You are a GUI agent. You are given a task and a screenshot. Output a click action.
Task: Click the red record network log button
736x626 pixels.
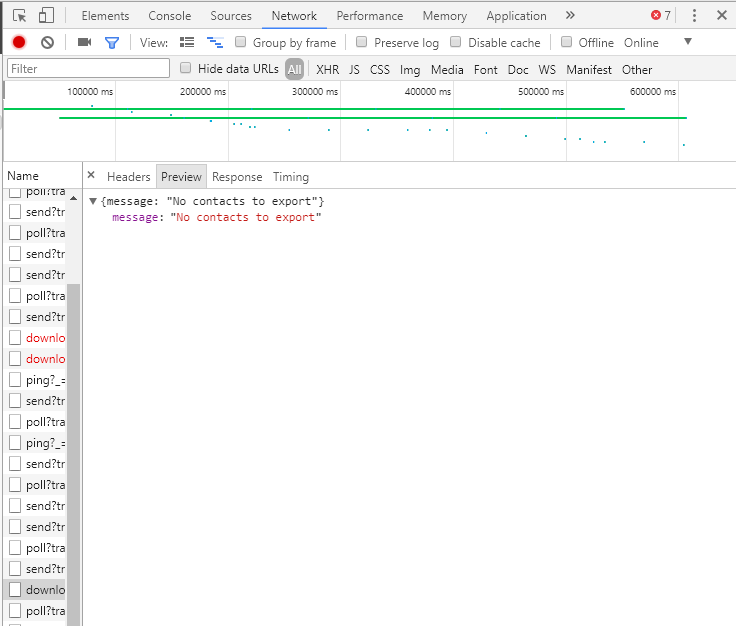click(x=19, y=42)
